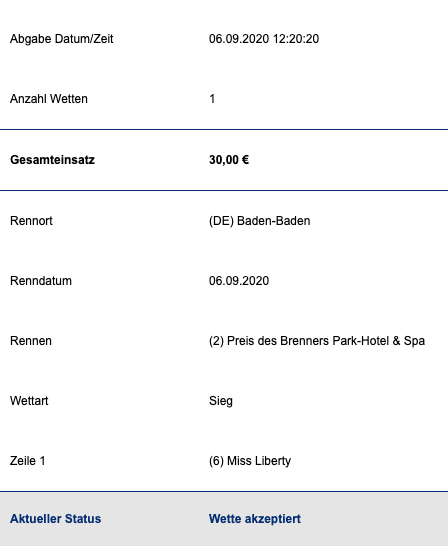This screenshot has height=546, width=448.
Task: Click the Anzahl Wetten value 1
Action: [x=212, y=99]
